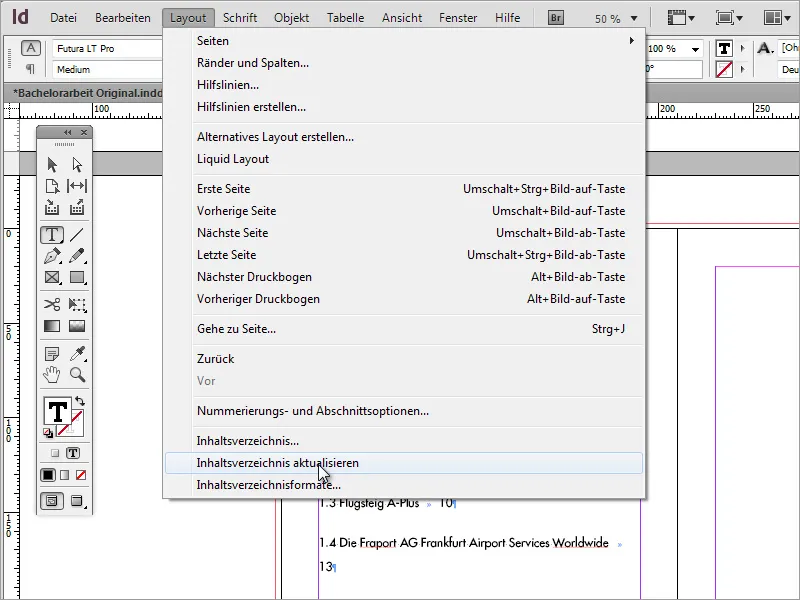This screenshot has height=600, width=800.
Task: Click the Medium font style field
Action: pos(107,69)
